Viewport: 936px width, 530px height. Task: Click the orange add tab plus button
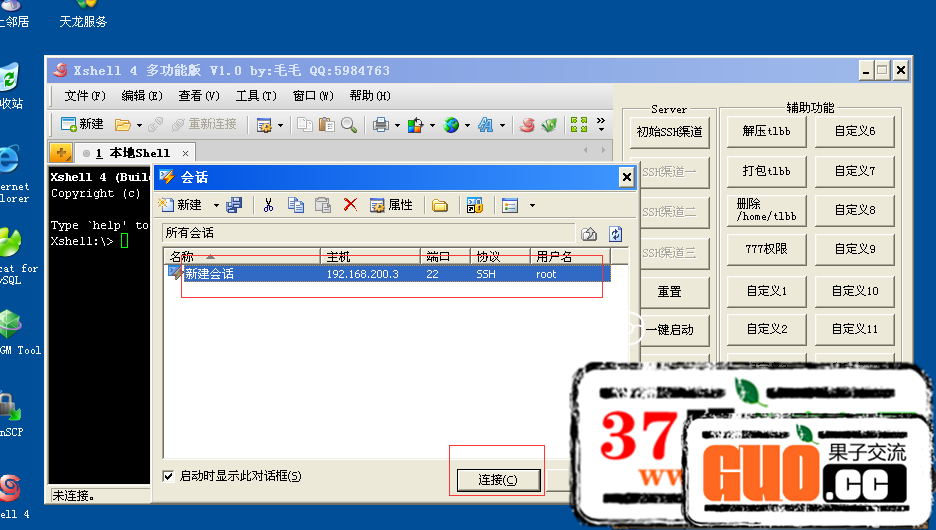click(x=61, y=153)
